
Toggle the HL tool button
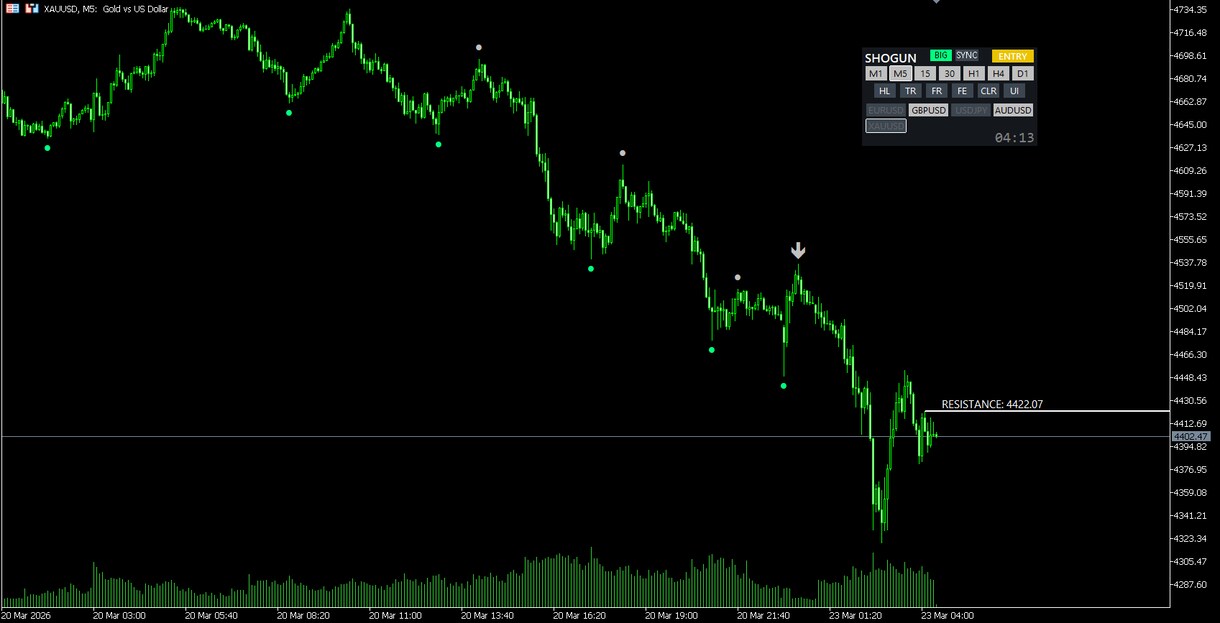click(884, 91)
